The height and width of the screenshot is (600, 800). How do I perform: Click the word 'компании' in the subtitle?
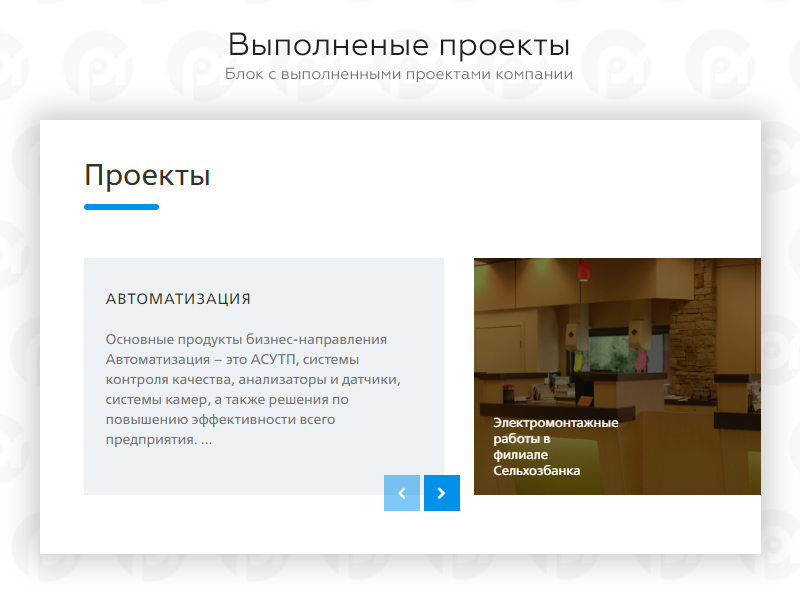tap(538, 74)
